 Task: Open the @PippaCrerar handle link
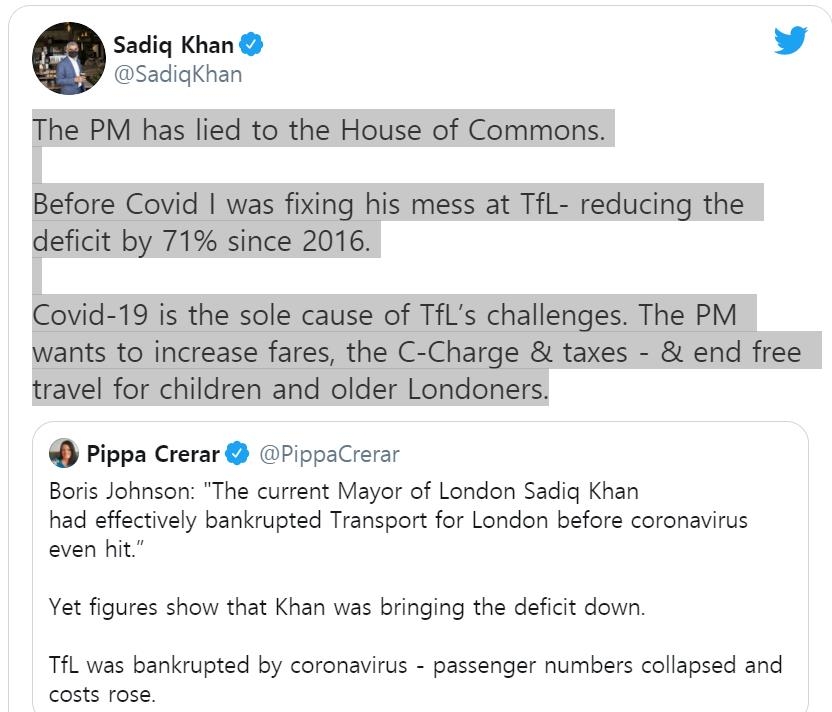tap(329, 454)
